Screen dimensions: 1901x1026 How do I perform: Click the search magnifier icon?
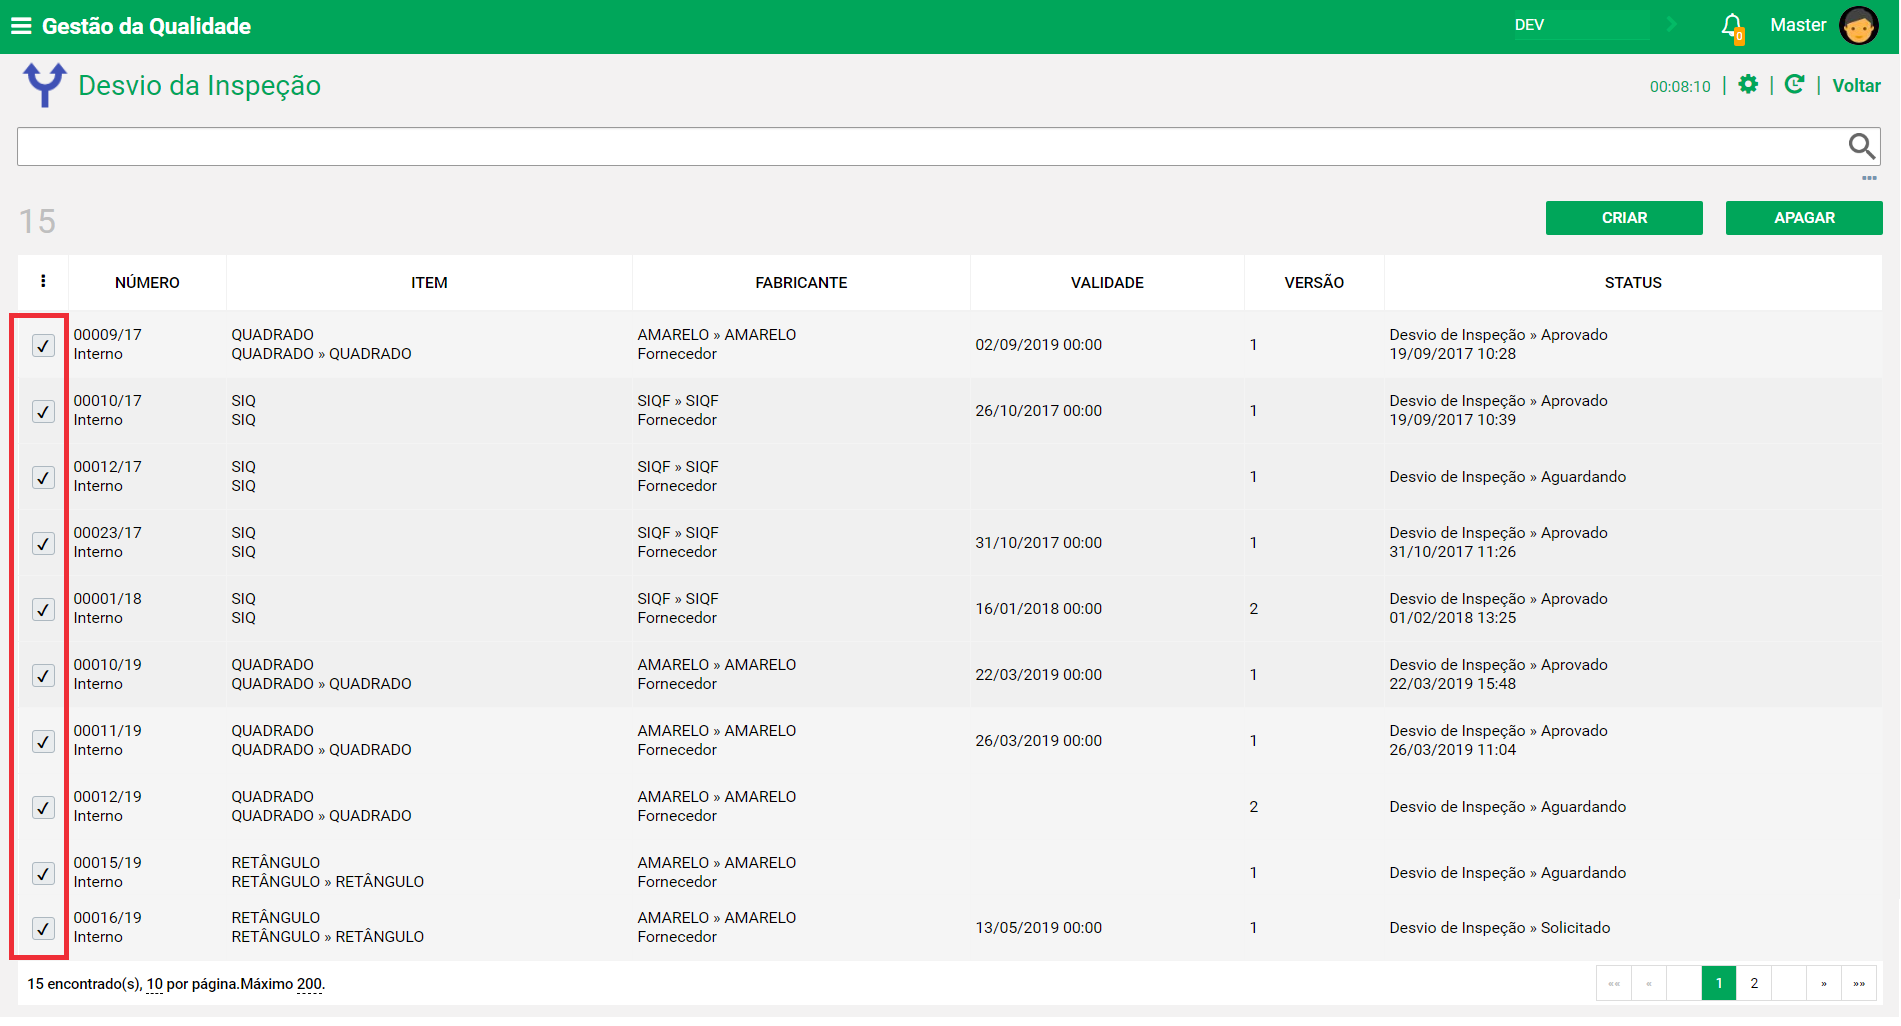point(1861,146)
